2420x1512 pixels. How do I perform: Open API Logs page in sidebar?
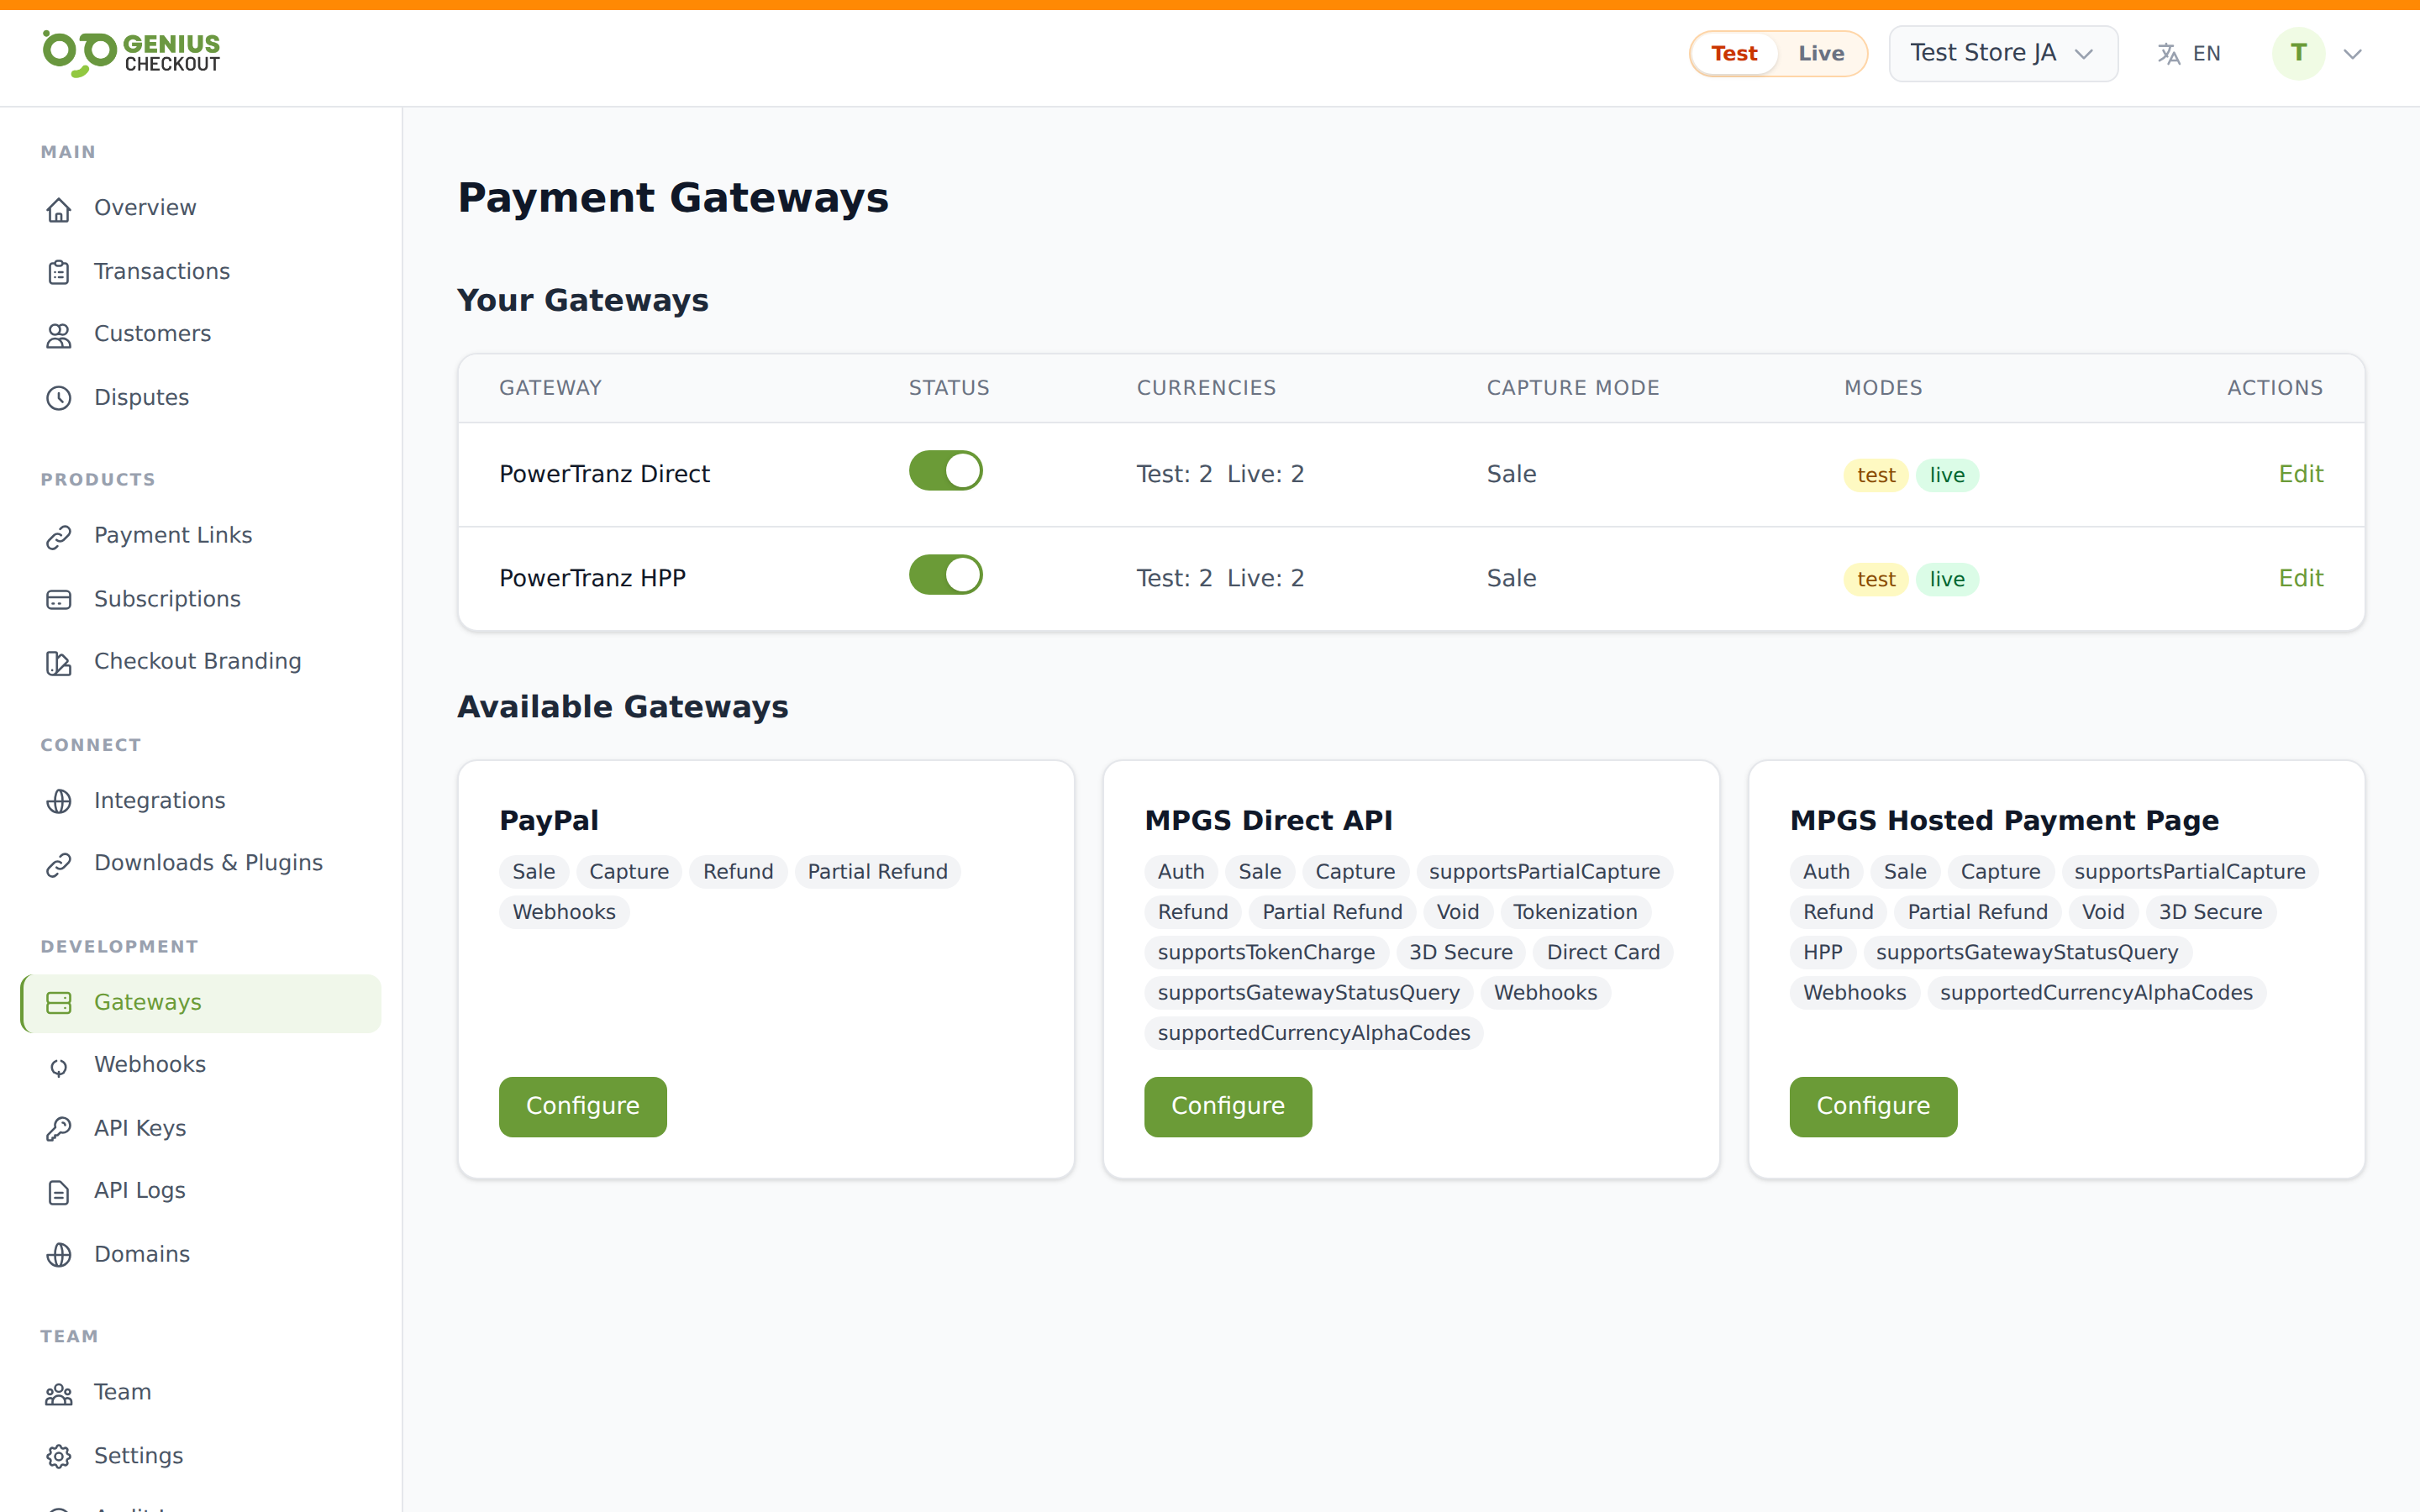pos(200,1191)
